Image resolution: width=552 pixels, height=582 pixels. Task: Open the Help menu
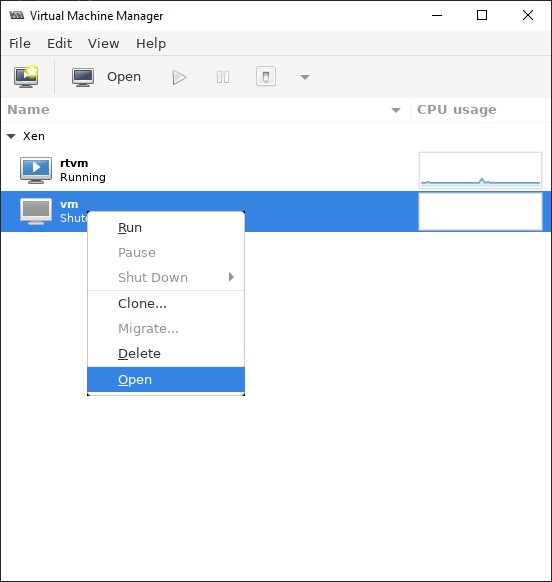click(x=151, y=43)
